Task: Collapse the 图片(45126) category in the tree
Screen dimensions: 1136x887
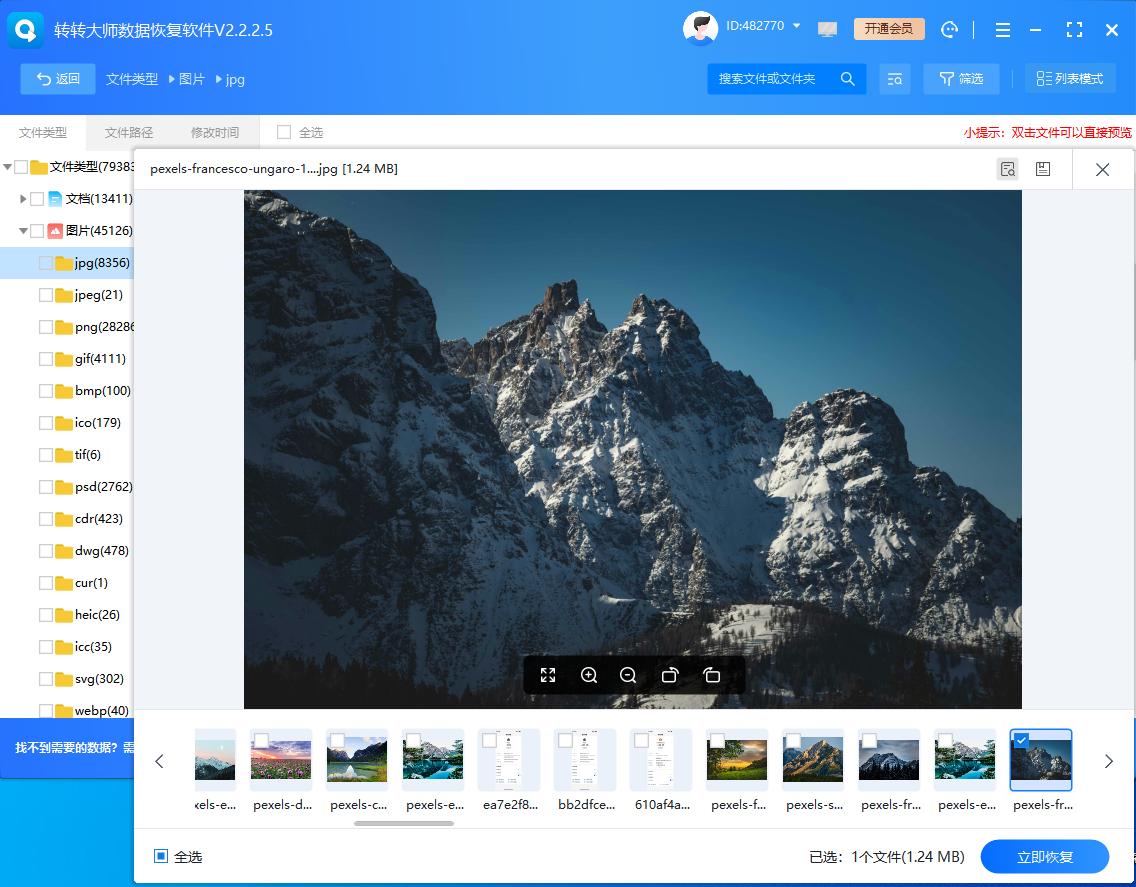Action: tap(22, 230)
